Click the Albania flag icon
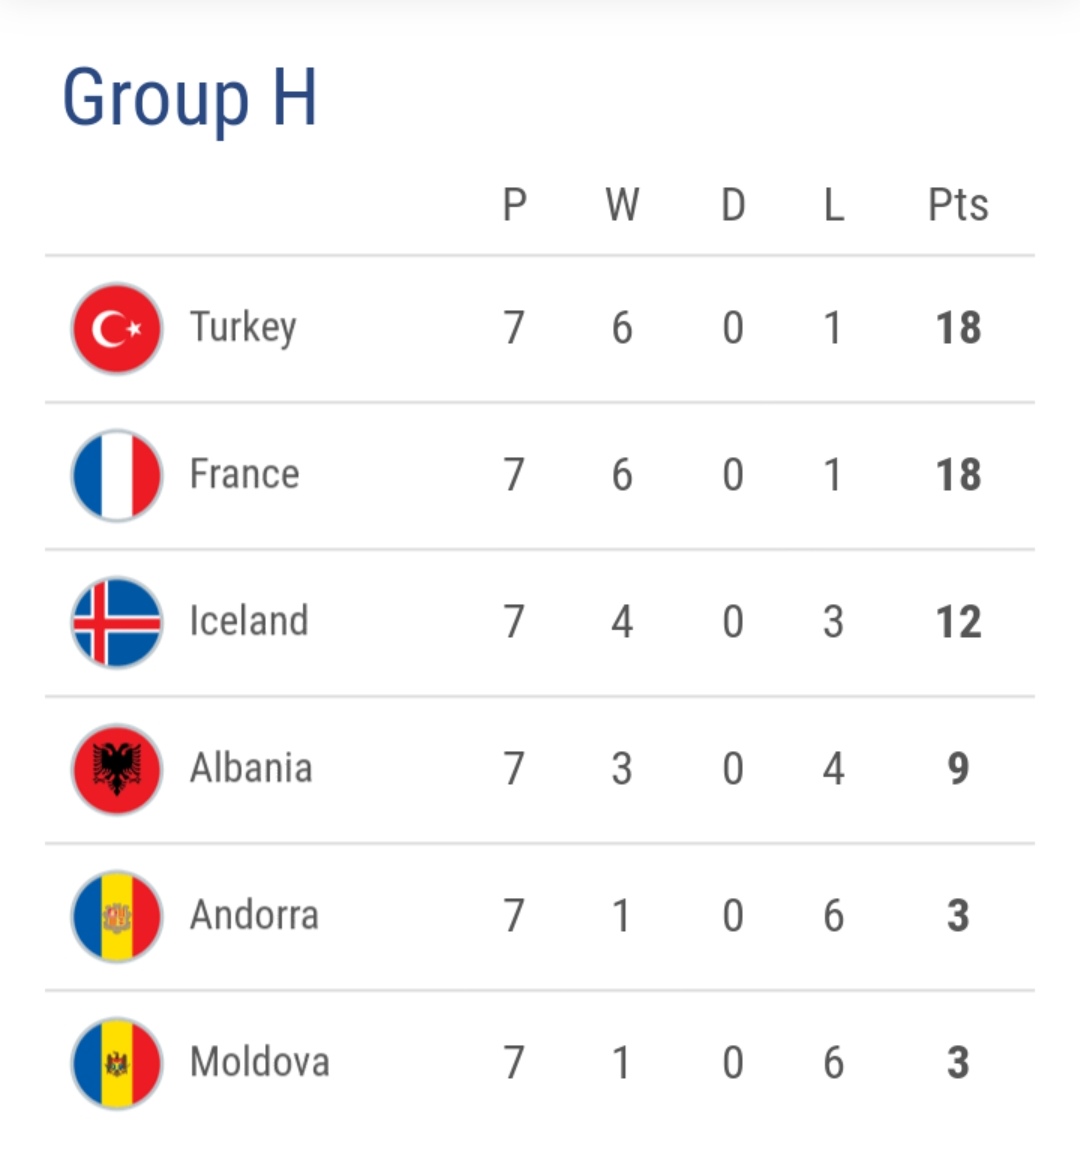The image size is (1080, 1152). point(117,769)
